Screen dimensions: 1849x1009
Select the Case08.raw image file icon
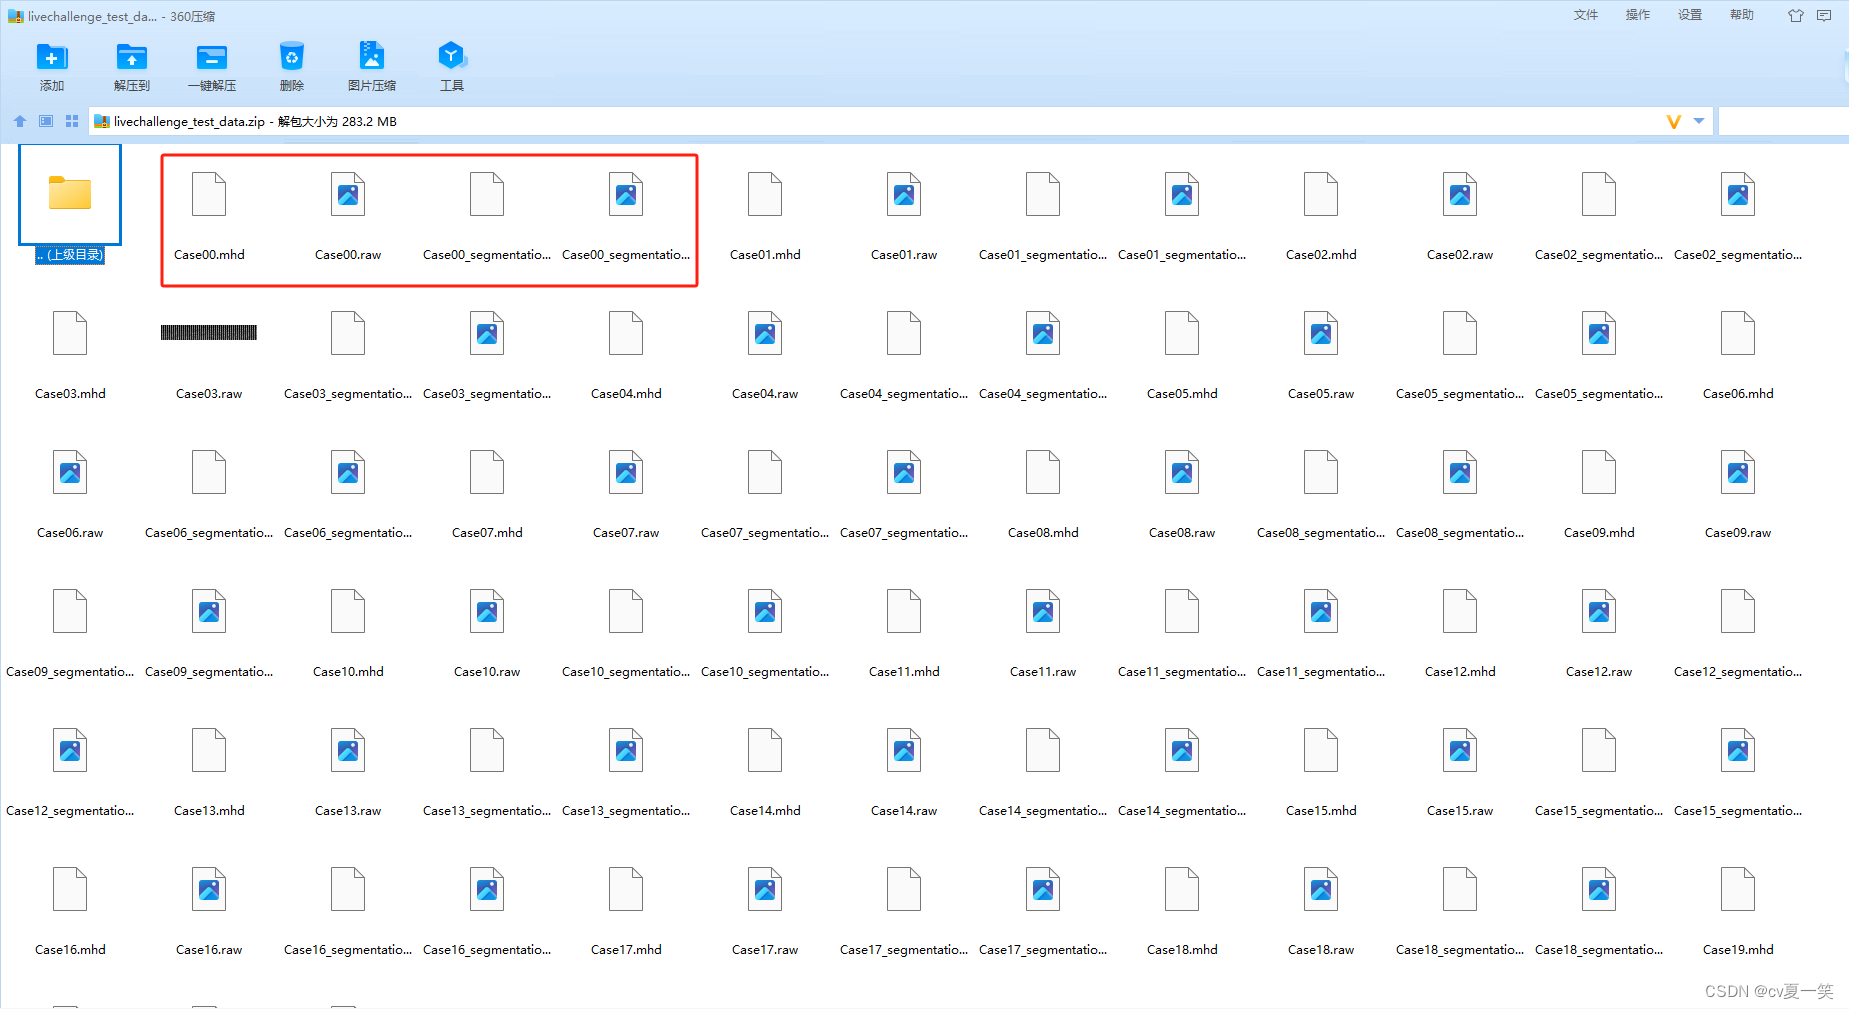click(1182, 472)
